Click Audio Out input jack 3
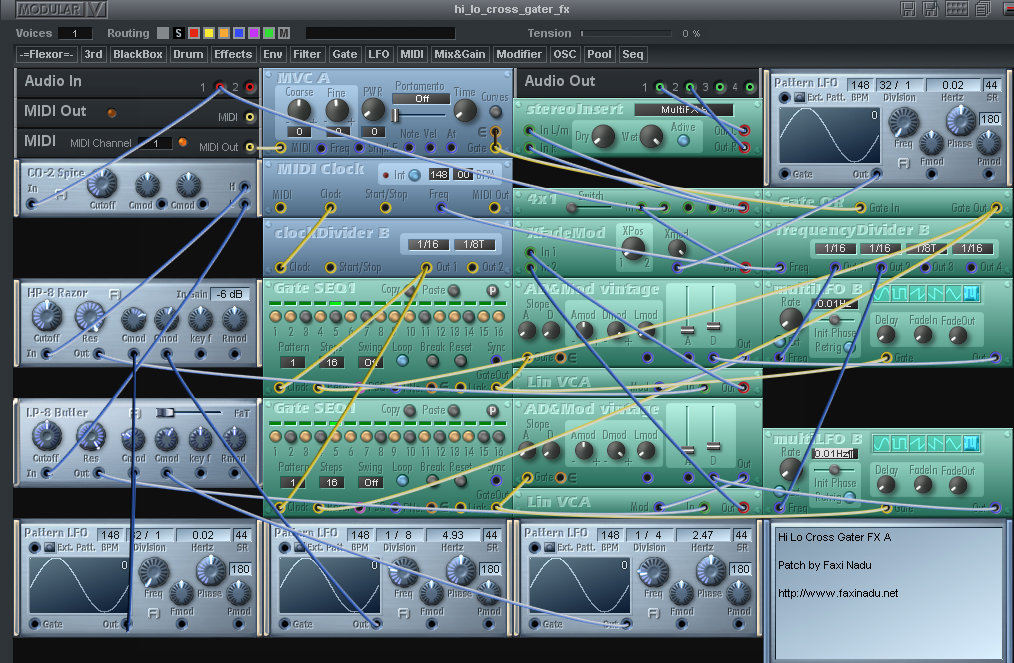This screenshot has height=663, width=1014. (x=720, y=87)
